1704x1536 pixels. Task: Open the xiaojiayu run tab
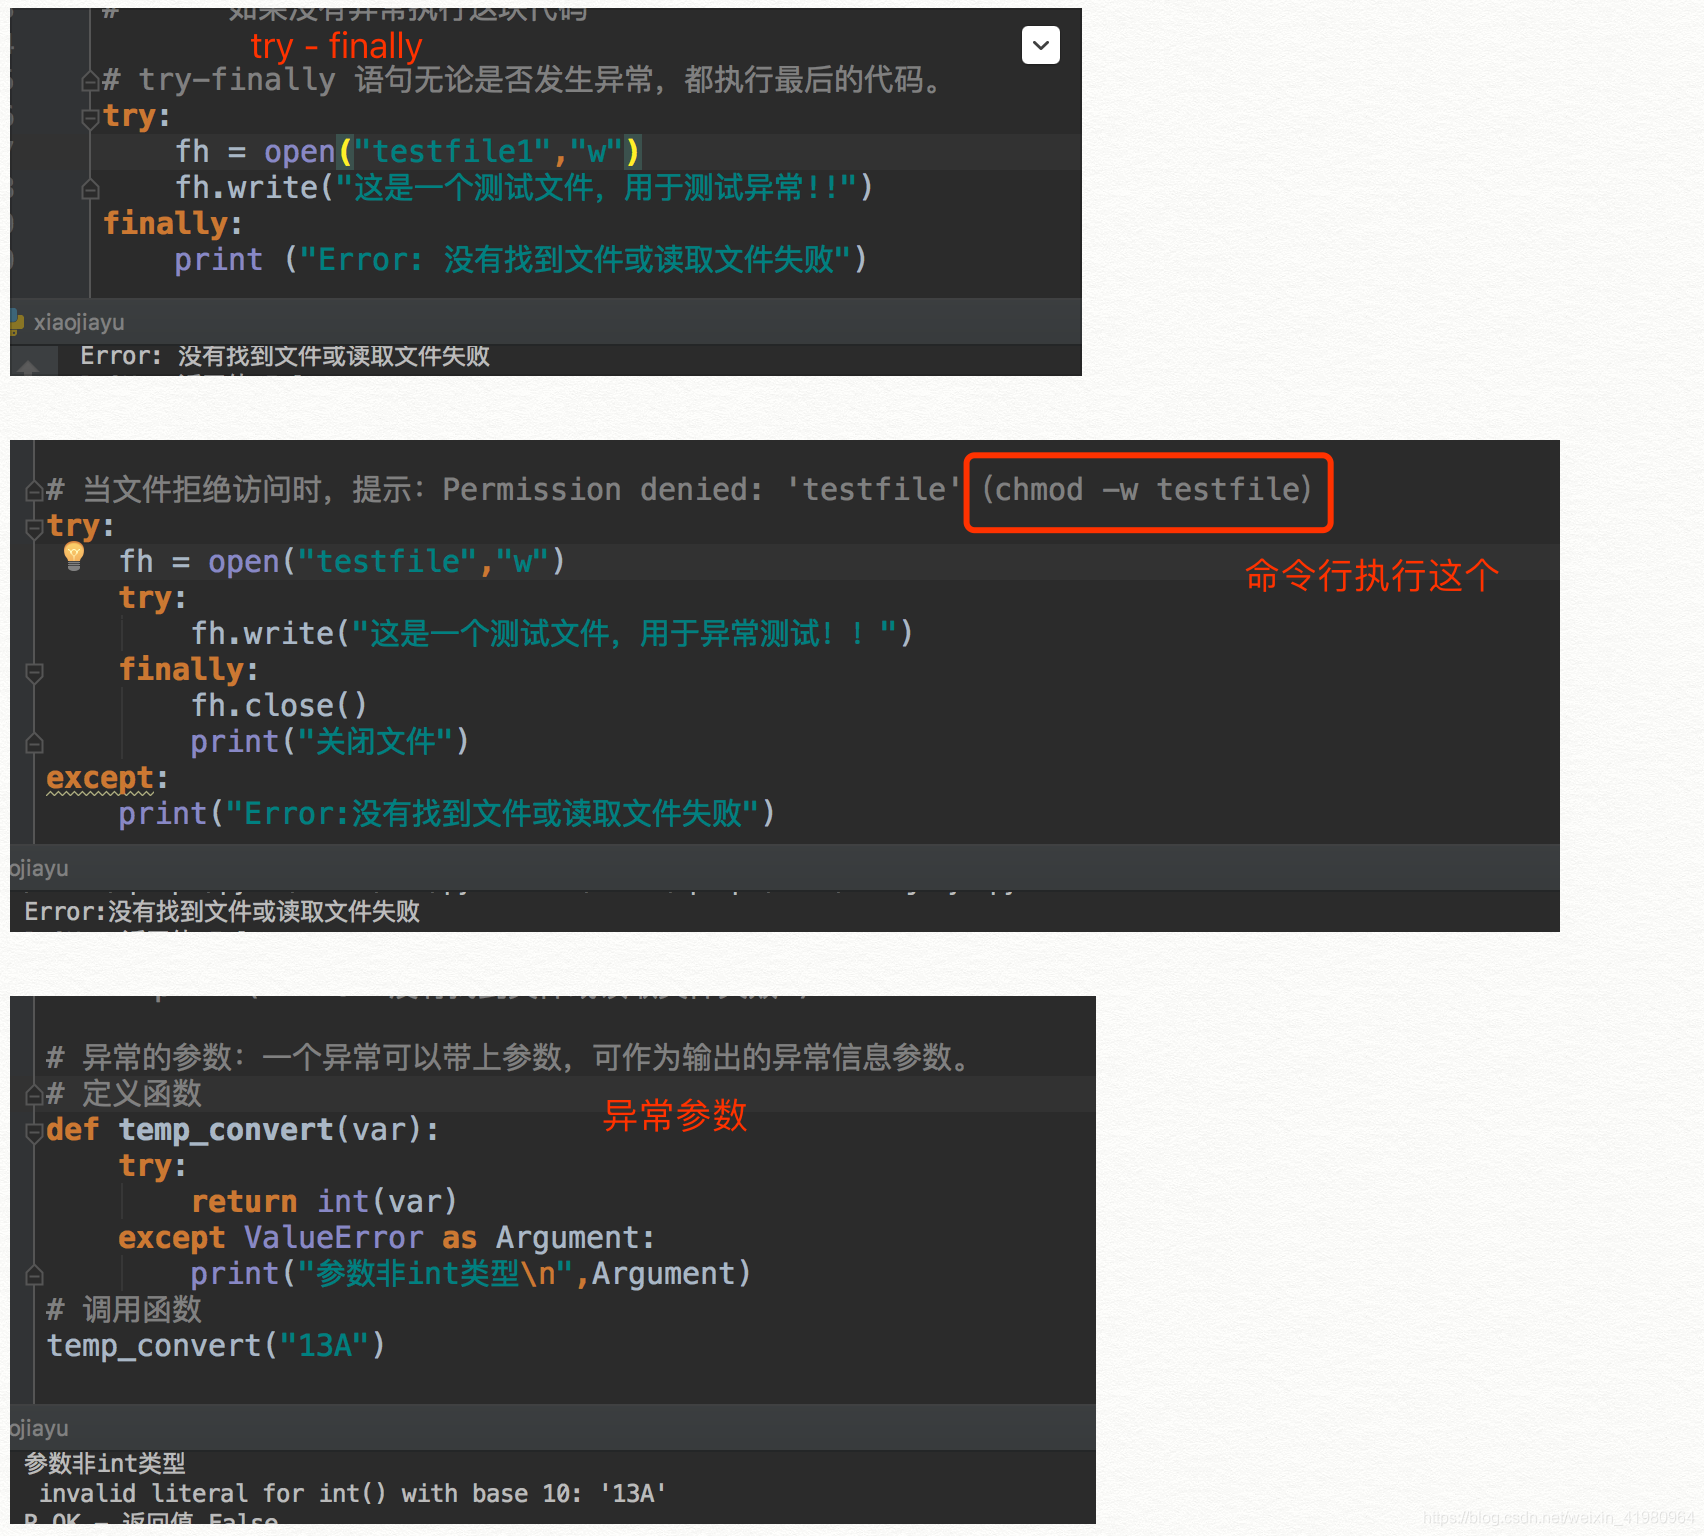(79, 322)
